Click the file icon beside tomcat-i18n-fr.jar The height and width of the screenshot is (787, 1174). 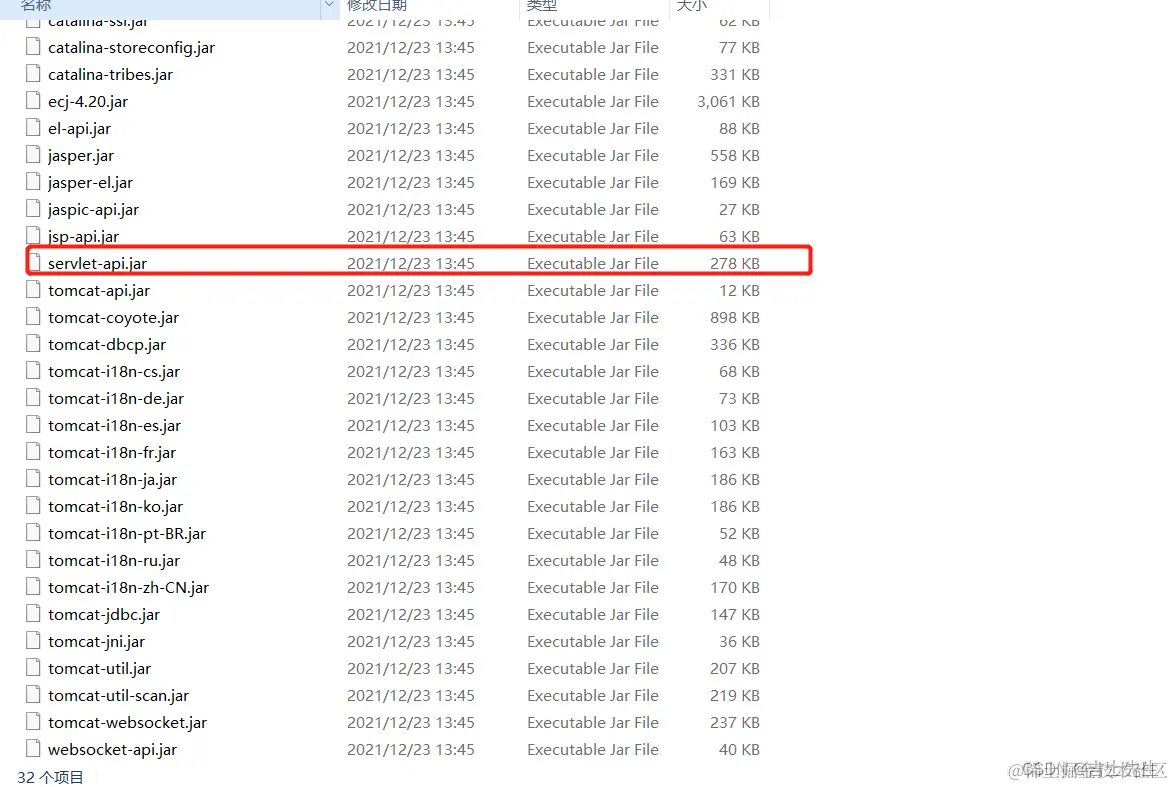(33, 452)
